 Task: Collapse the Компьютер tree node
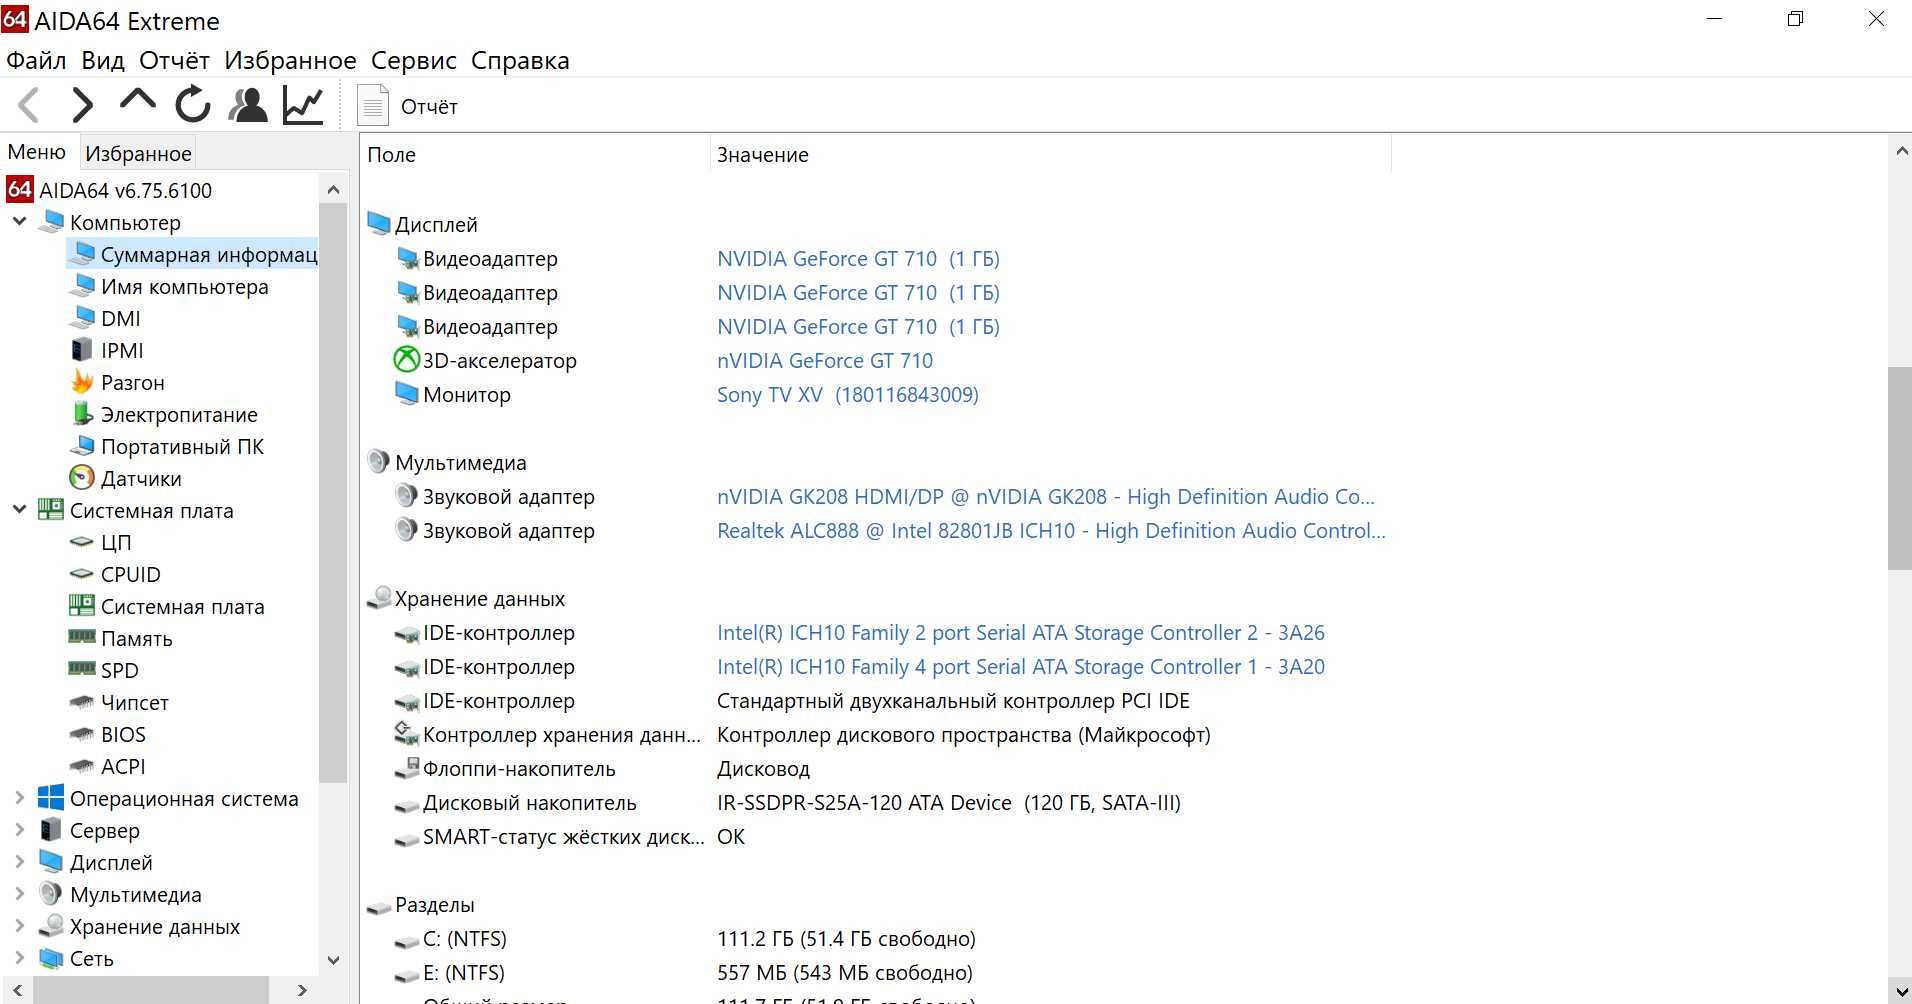pos(19,221)
